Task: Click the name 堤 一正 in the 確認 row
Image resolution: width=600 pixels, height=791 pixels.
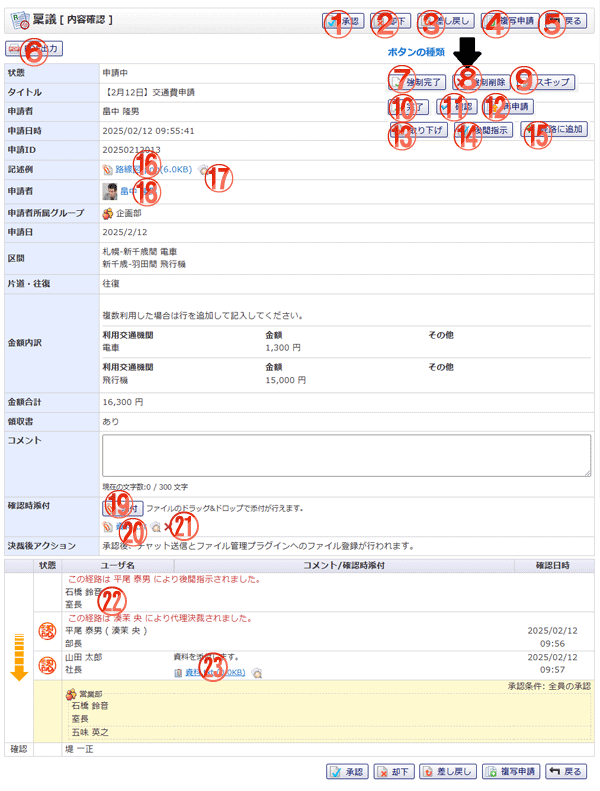Action: (x=79, y=749)
